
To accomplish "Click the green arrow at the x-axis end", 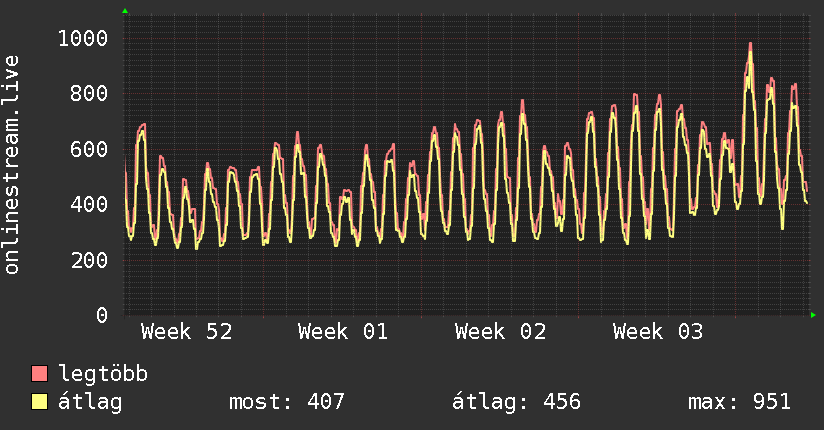I will pyautogui.click(x=813, y=315).
